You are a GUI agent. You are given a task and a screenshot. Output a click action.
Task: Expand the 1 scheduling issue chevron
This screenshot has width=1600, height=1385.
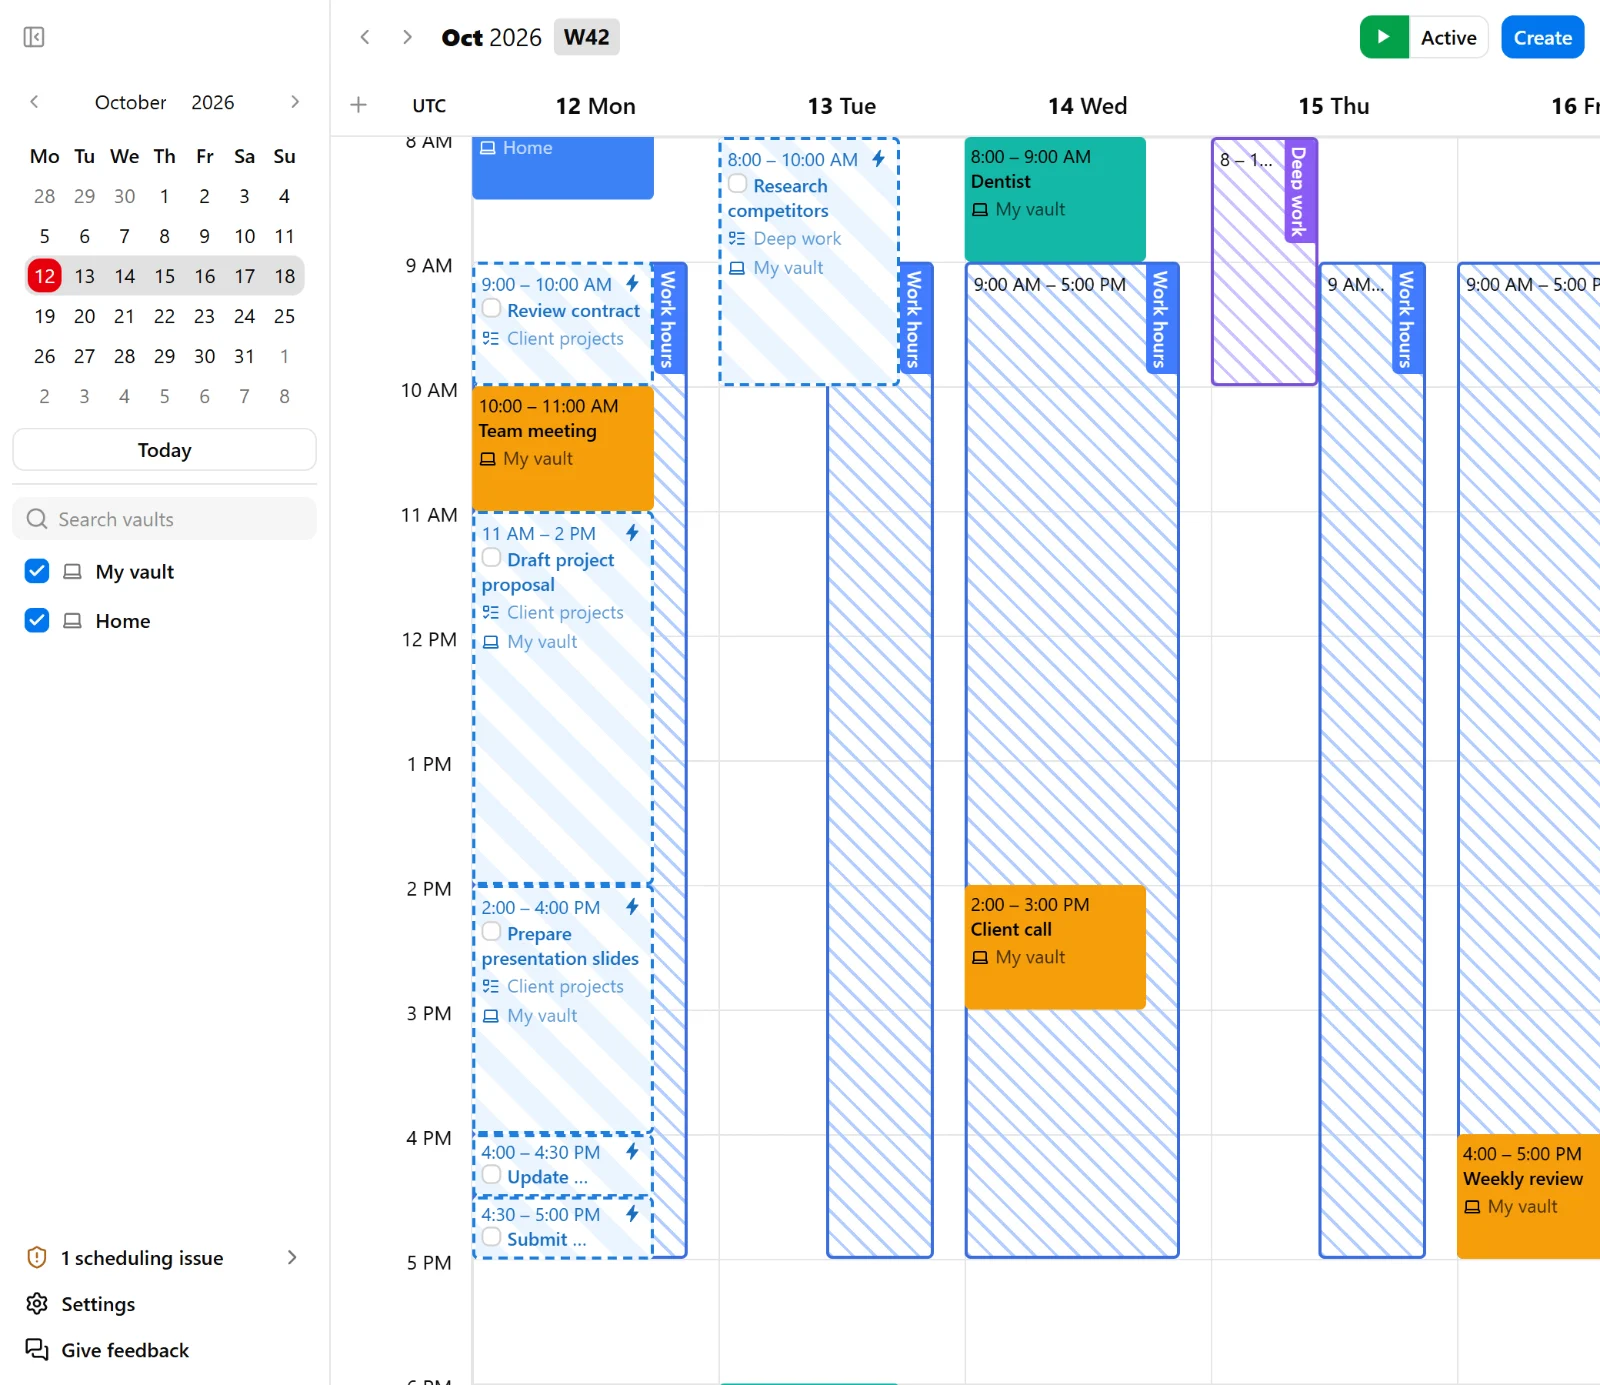click(x=292, y=1257)
